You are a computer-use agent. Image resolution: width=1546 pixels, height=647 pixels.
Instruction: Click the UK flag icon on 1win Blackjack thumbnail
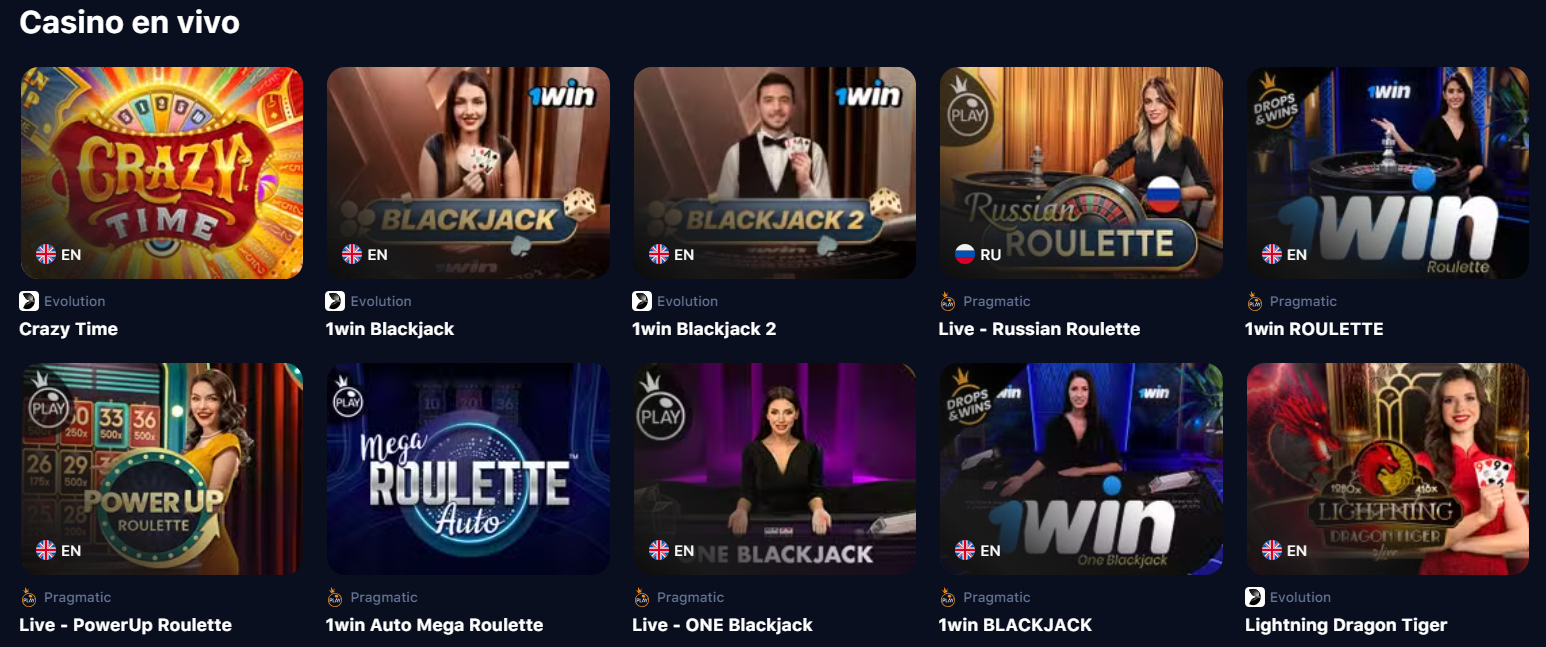pos(352,254)
